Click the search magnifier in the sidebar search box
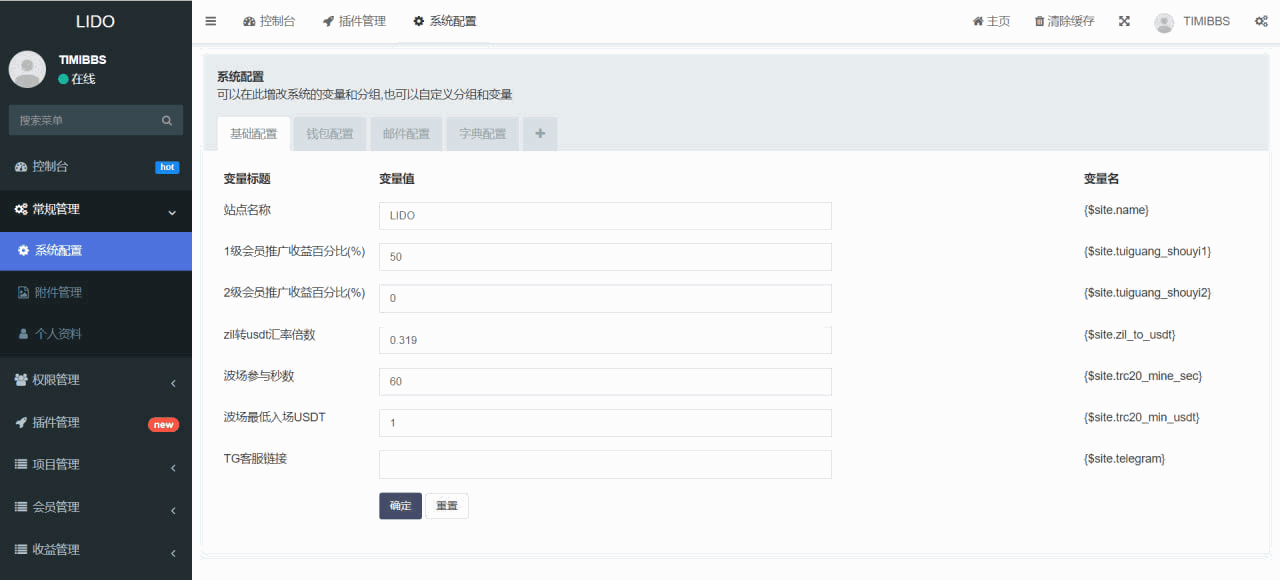The height and width of the screenshot is (580, 1280). (x=166, y=119)
